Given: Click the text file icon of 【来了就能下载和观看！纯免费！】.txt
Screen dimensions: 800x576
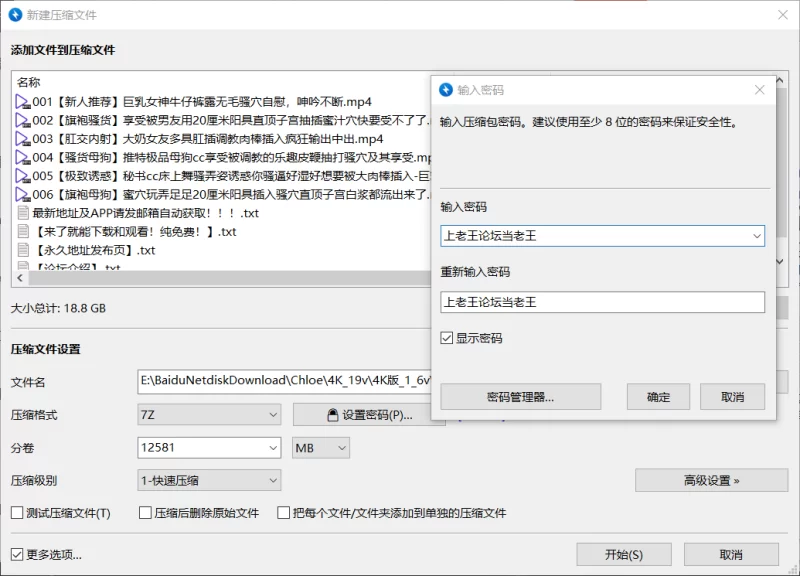Looking at the screenshot, I should (23, 232).
